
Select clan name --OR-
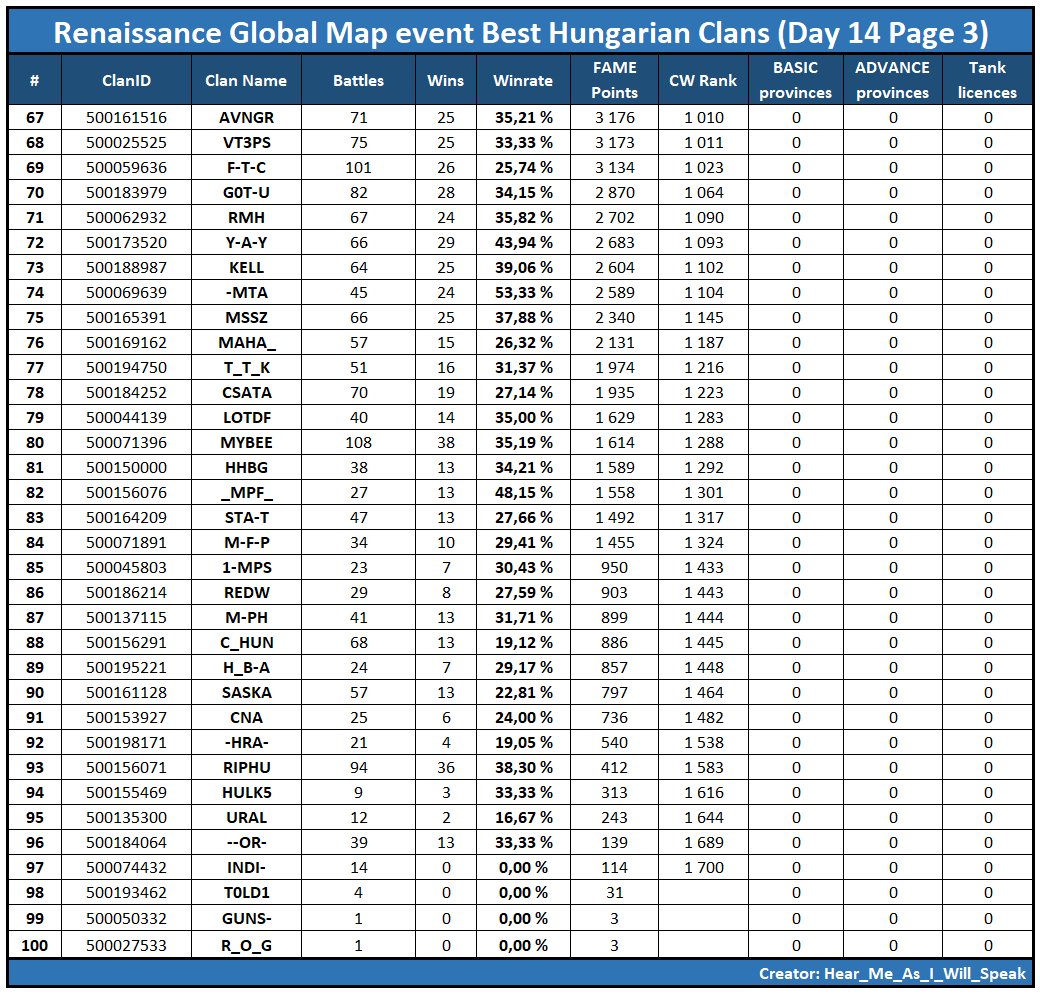tap(247, 842)
